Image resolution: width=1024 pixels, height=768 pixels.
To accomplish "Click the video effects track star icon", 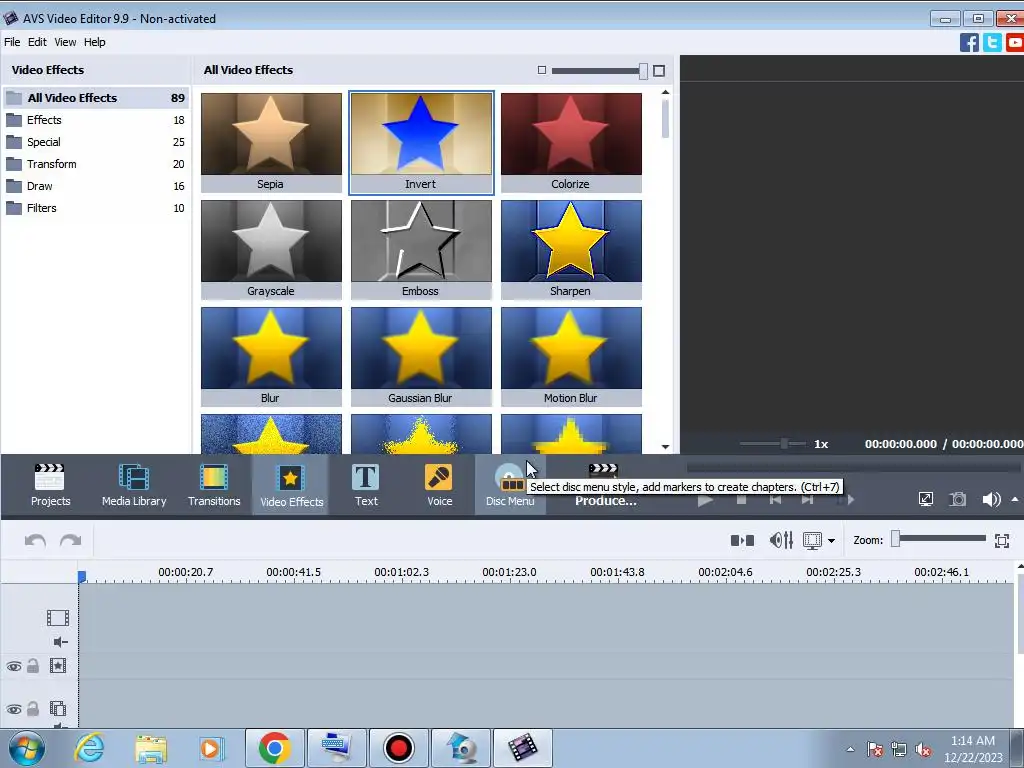I will (x=57, y=666).
